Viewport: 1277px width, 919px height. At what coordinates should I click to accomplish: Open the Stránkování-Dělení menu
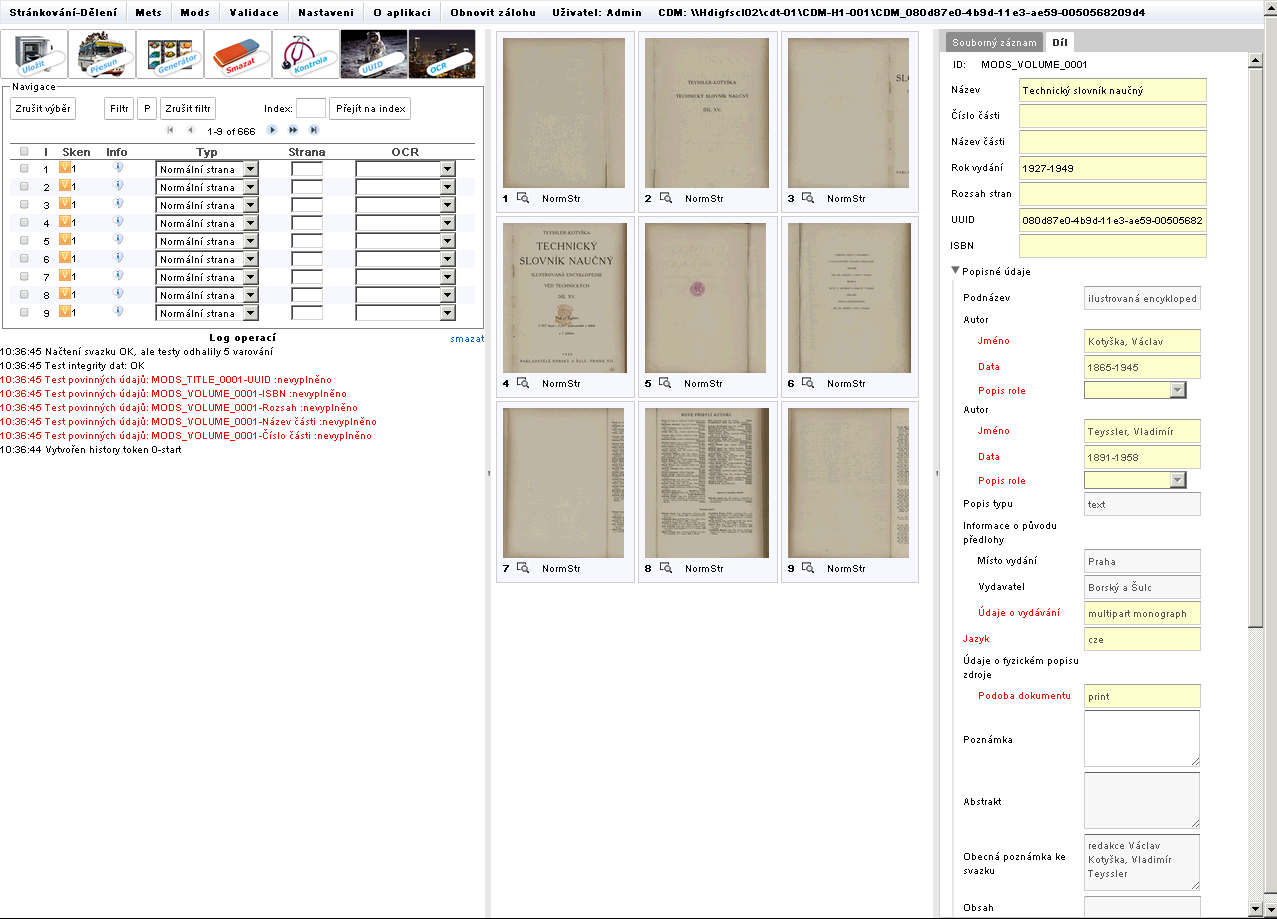64,13
